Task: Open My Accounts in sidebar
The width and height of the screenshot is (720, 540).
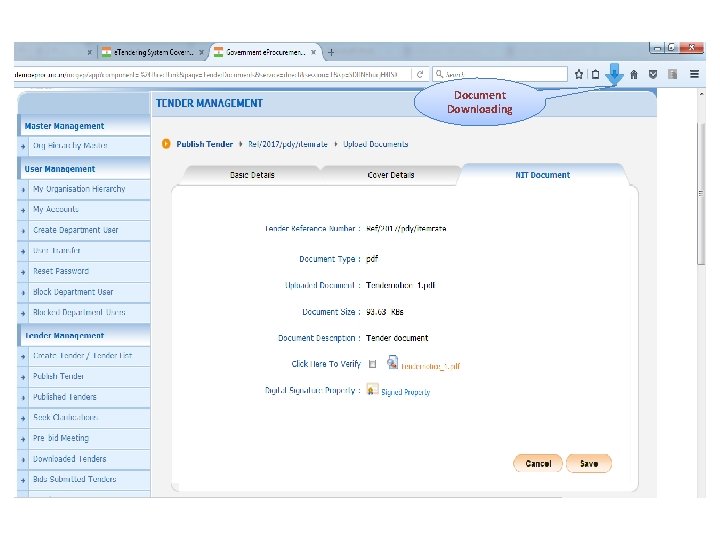Action: 89,209
